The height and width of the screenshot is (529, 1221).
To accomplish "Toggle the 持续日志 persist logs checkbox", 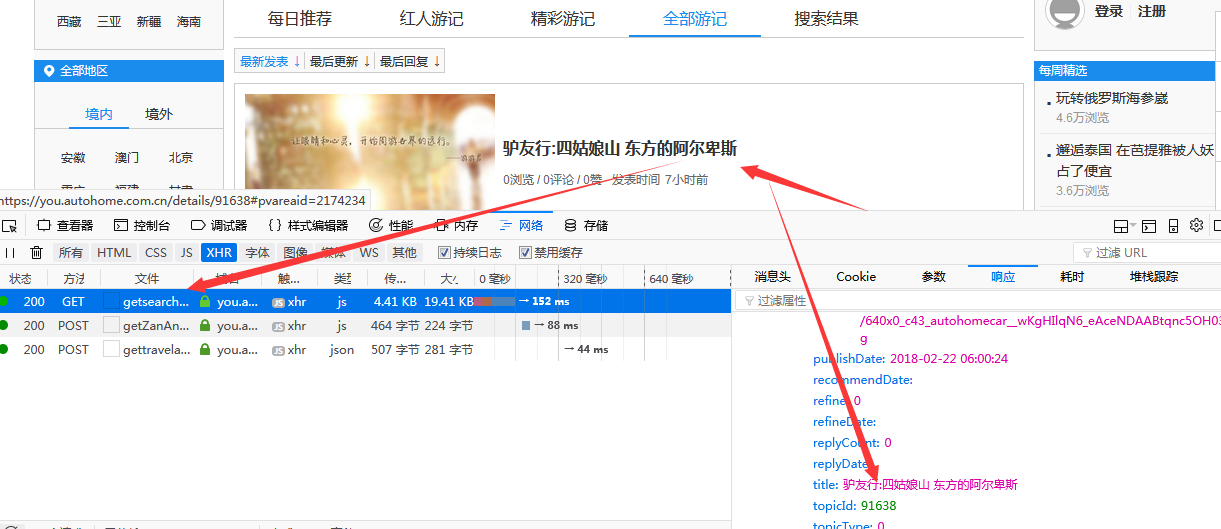I will (x=444, y=253).
